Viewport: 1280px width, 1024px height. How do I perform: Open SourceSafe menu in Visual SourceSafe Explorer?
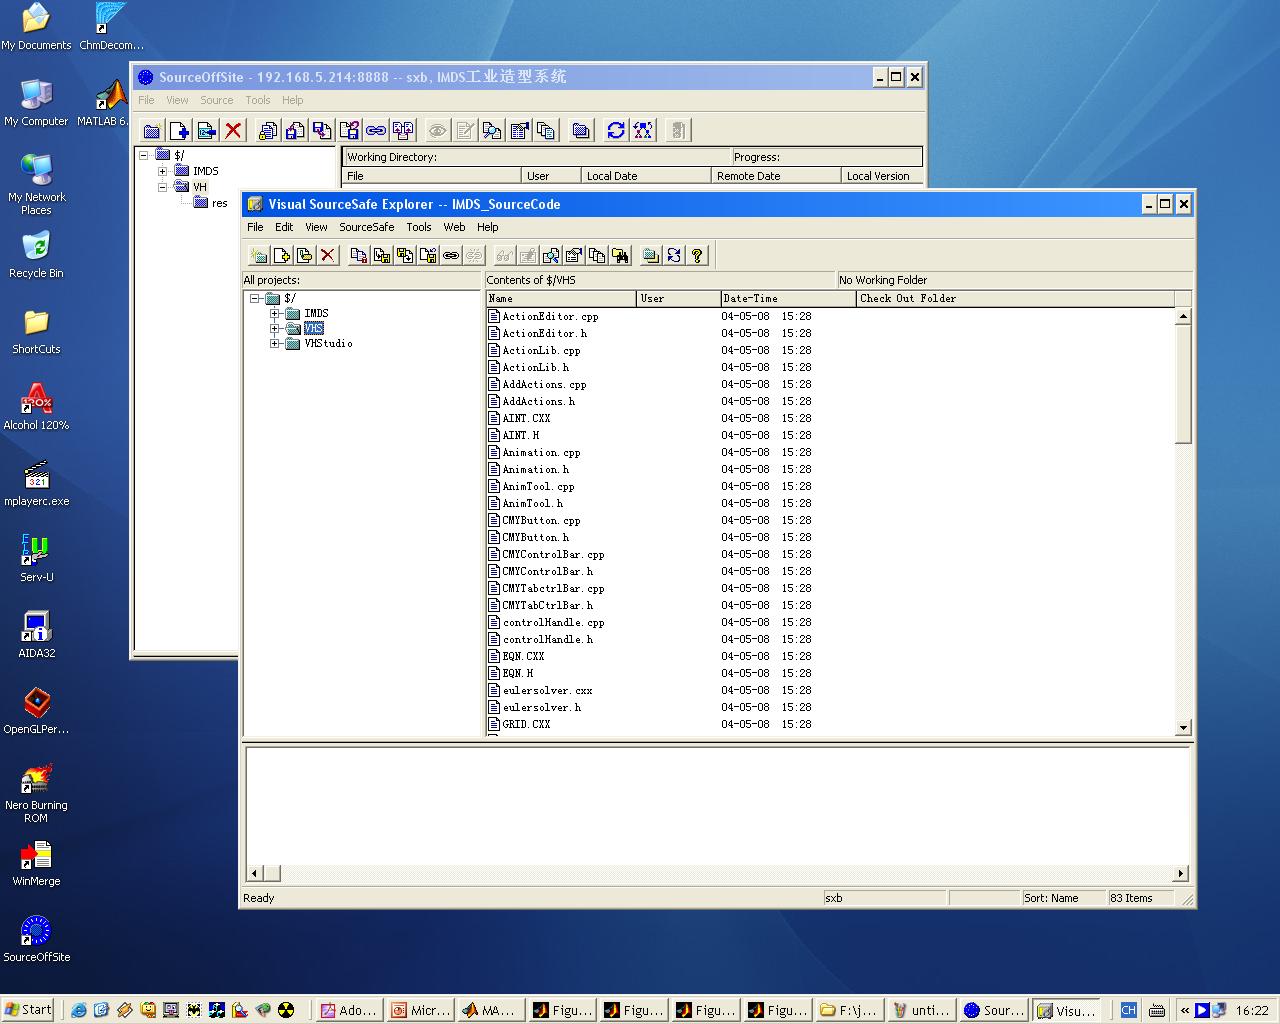[366, 227]
